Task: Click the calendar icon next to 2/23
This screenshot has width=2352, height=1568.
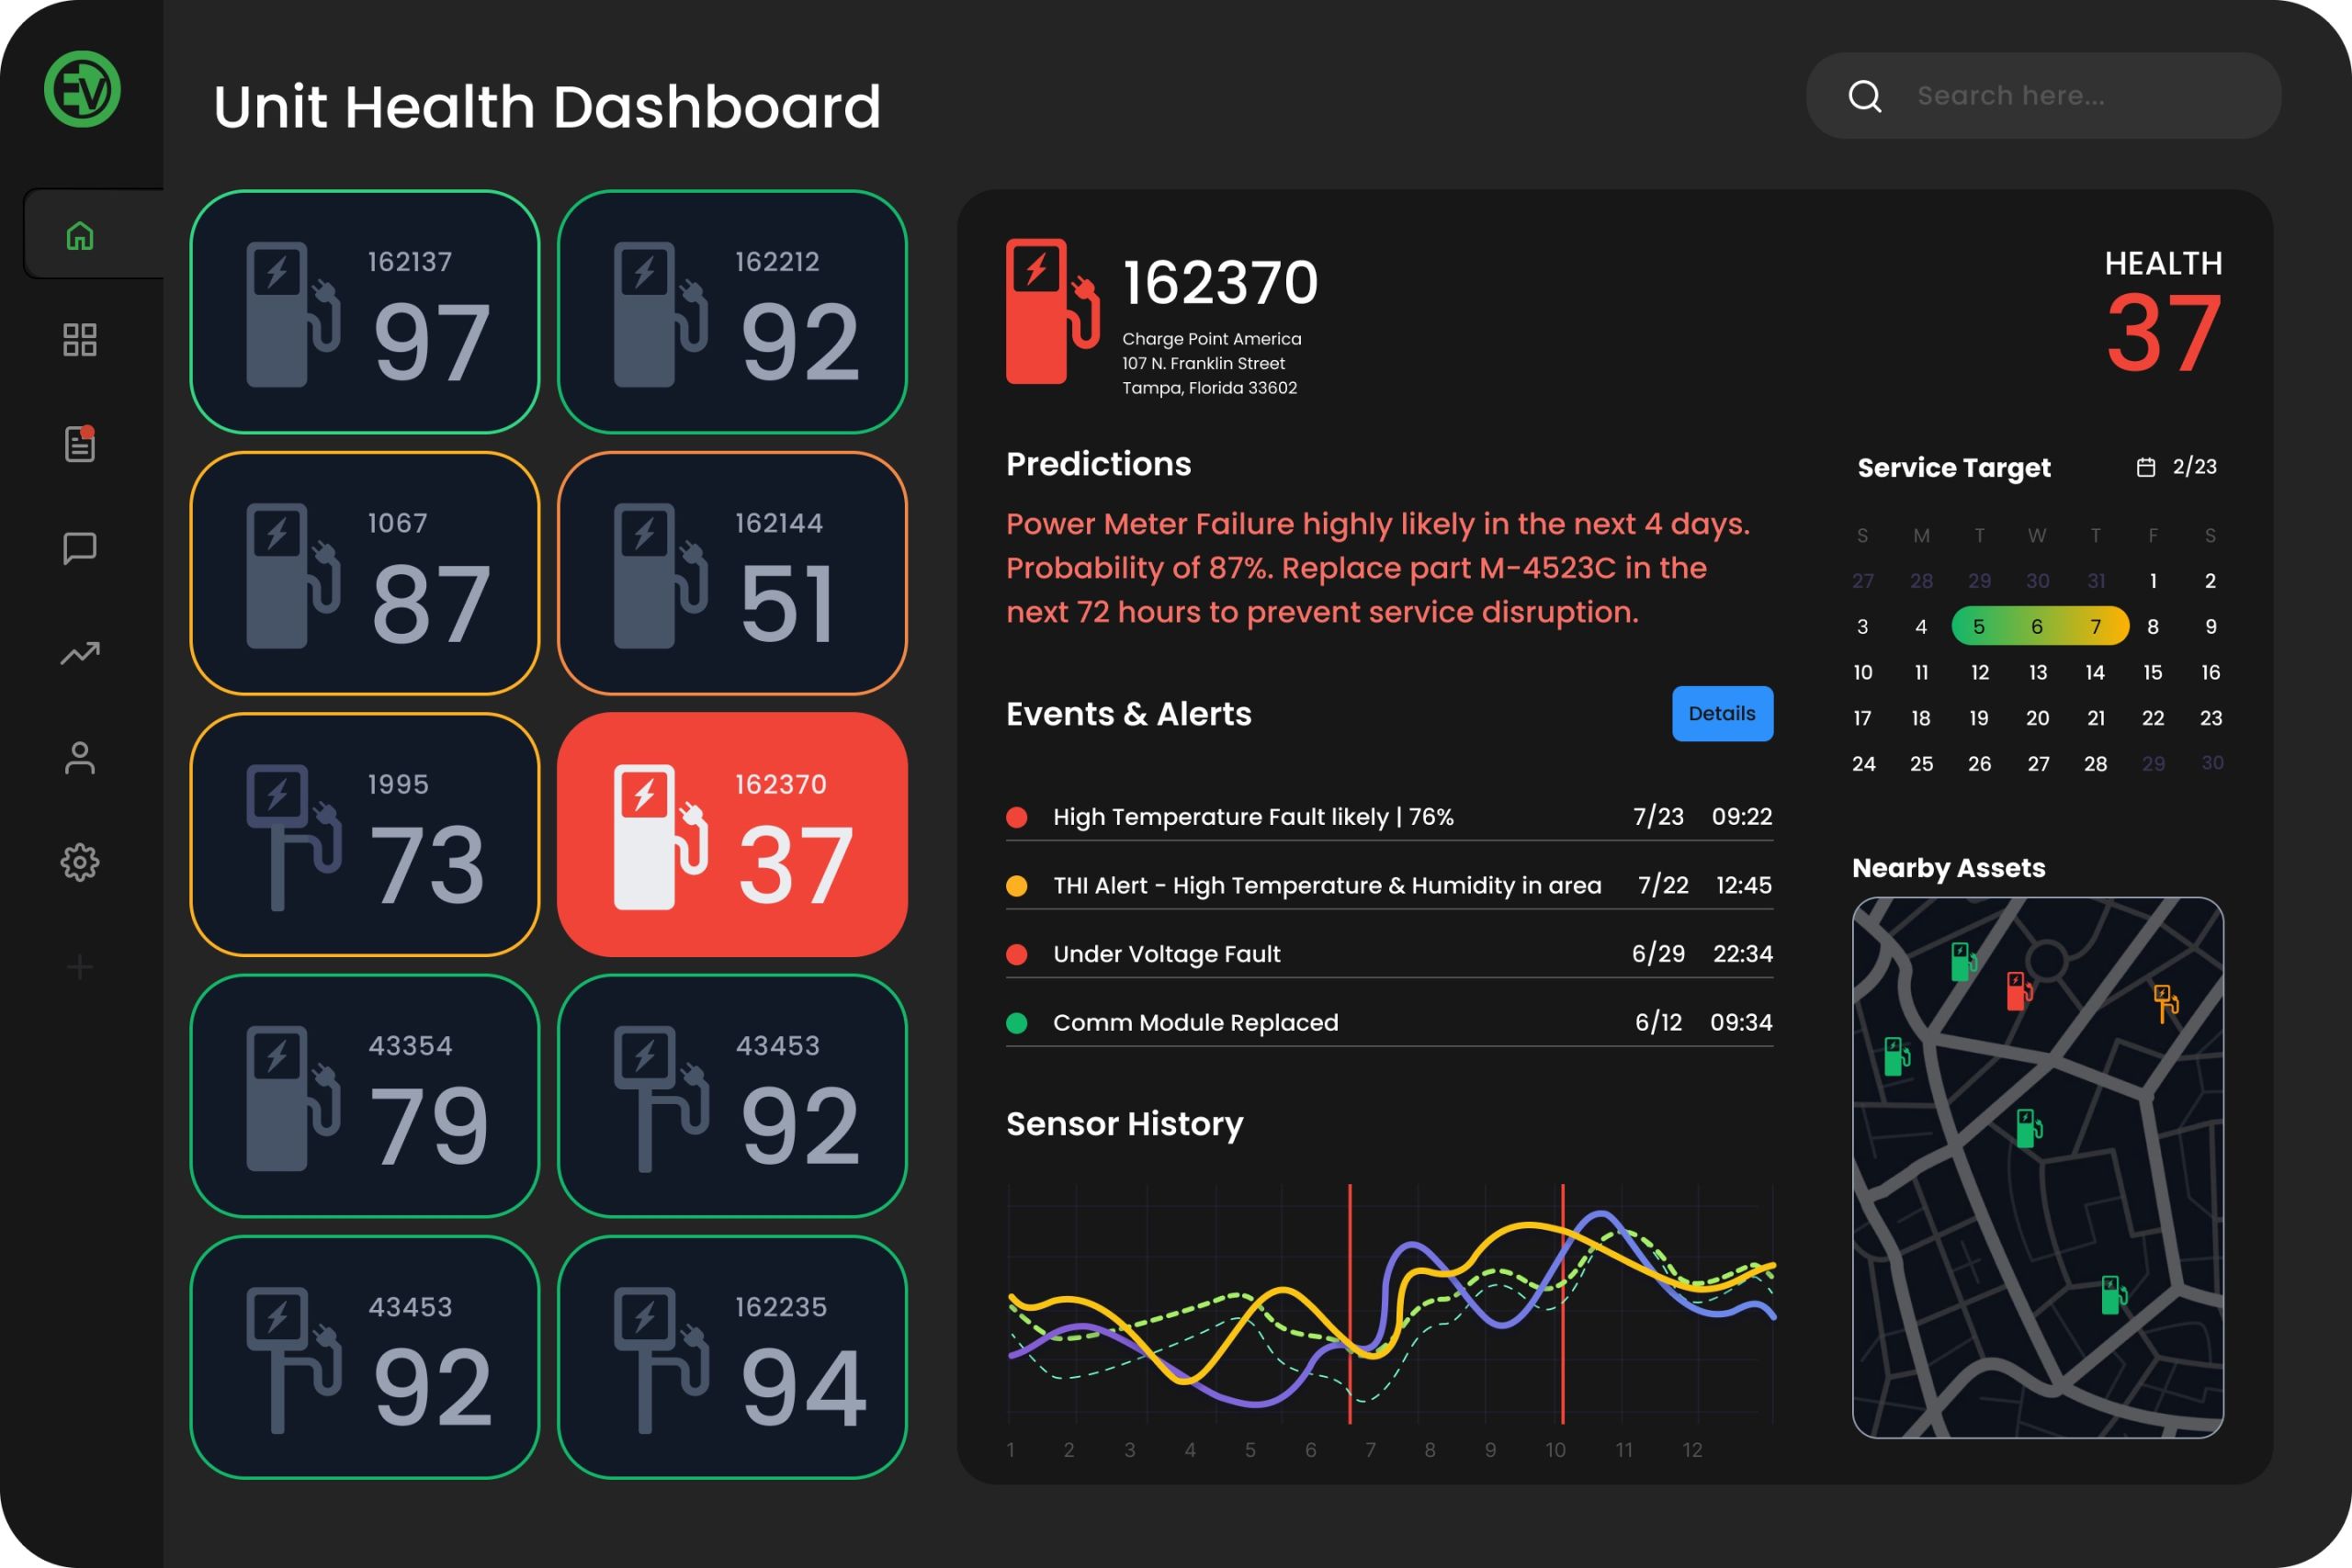Action: tap(2146, 467)
